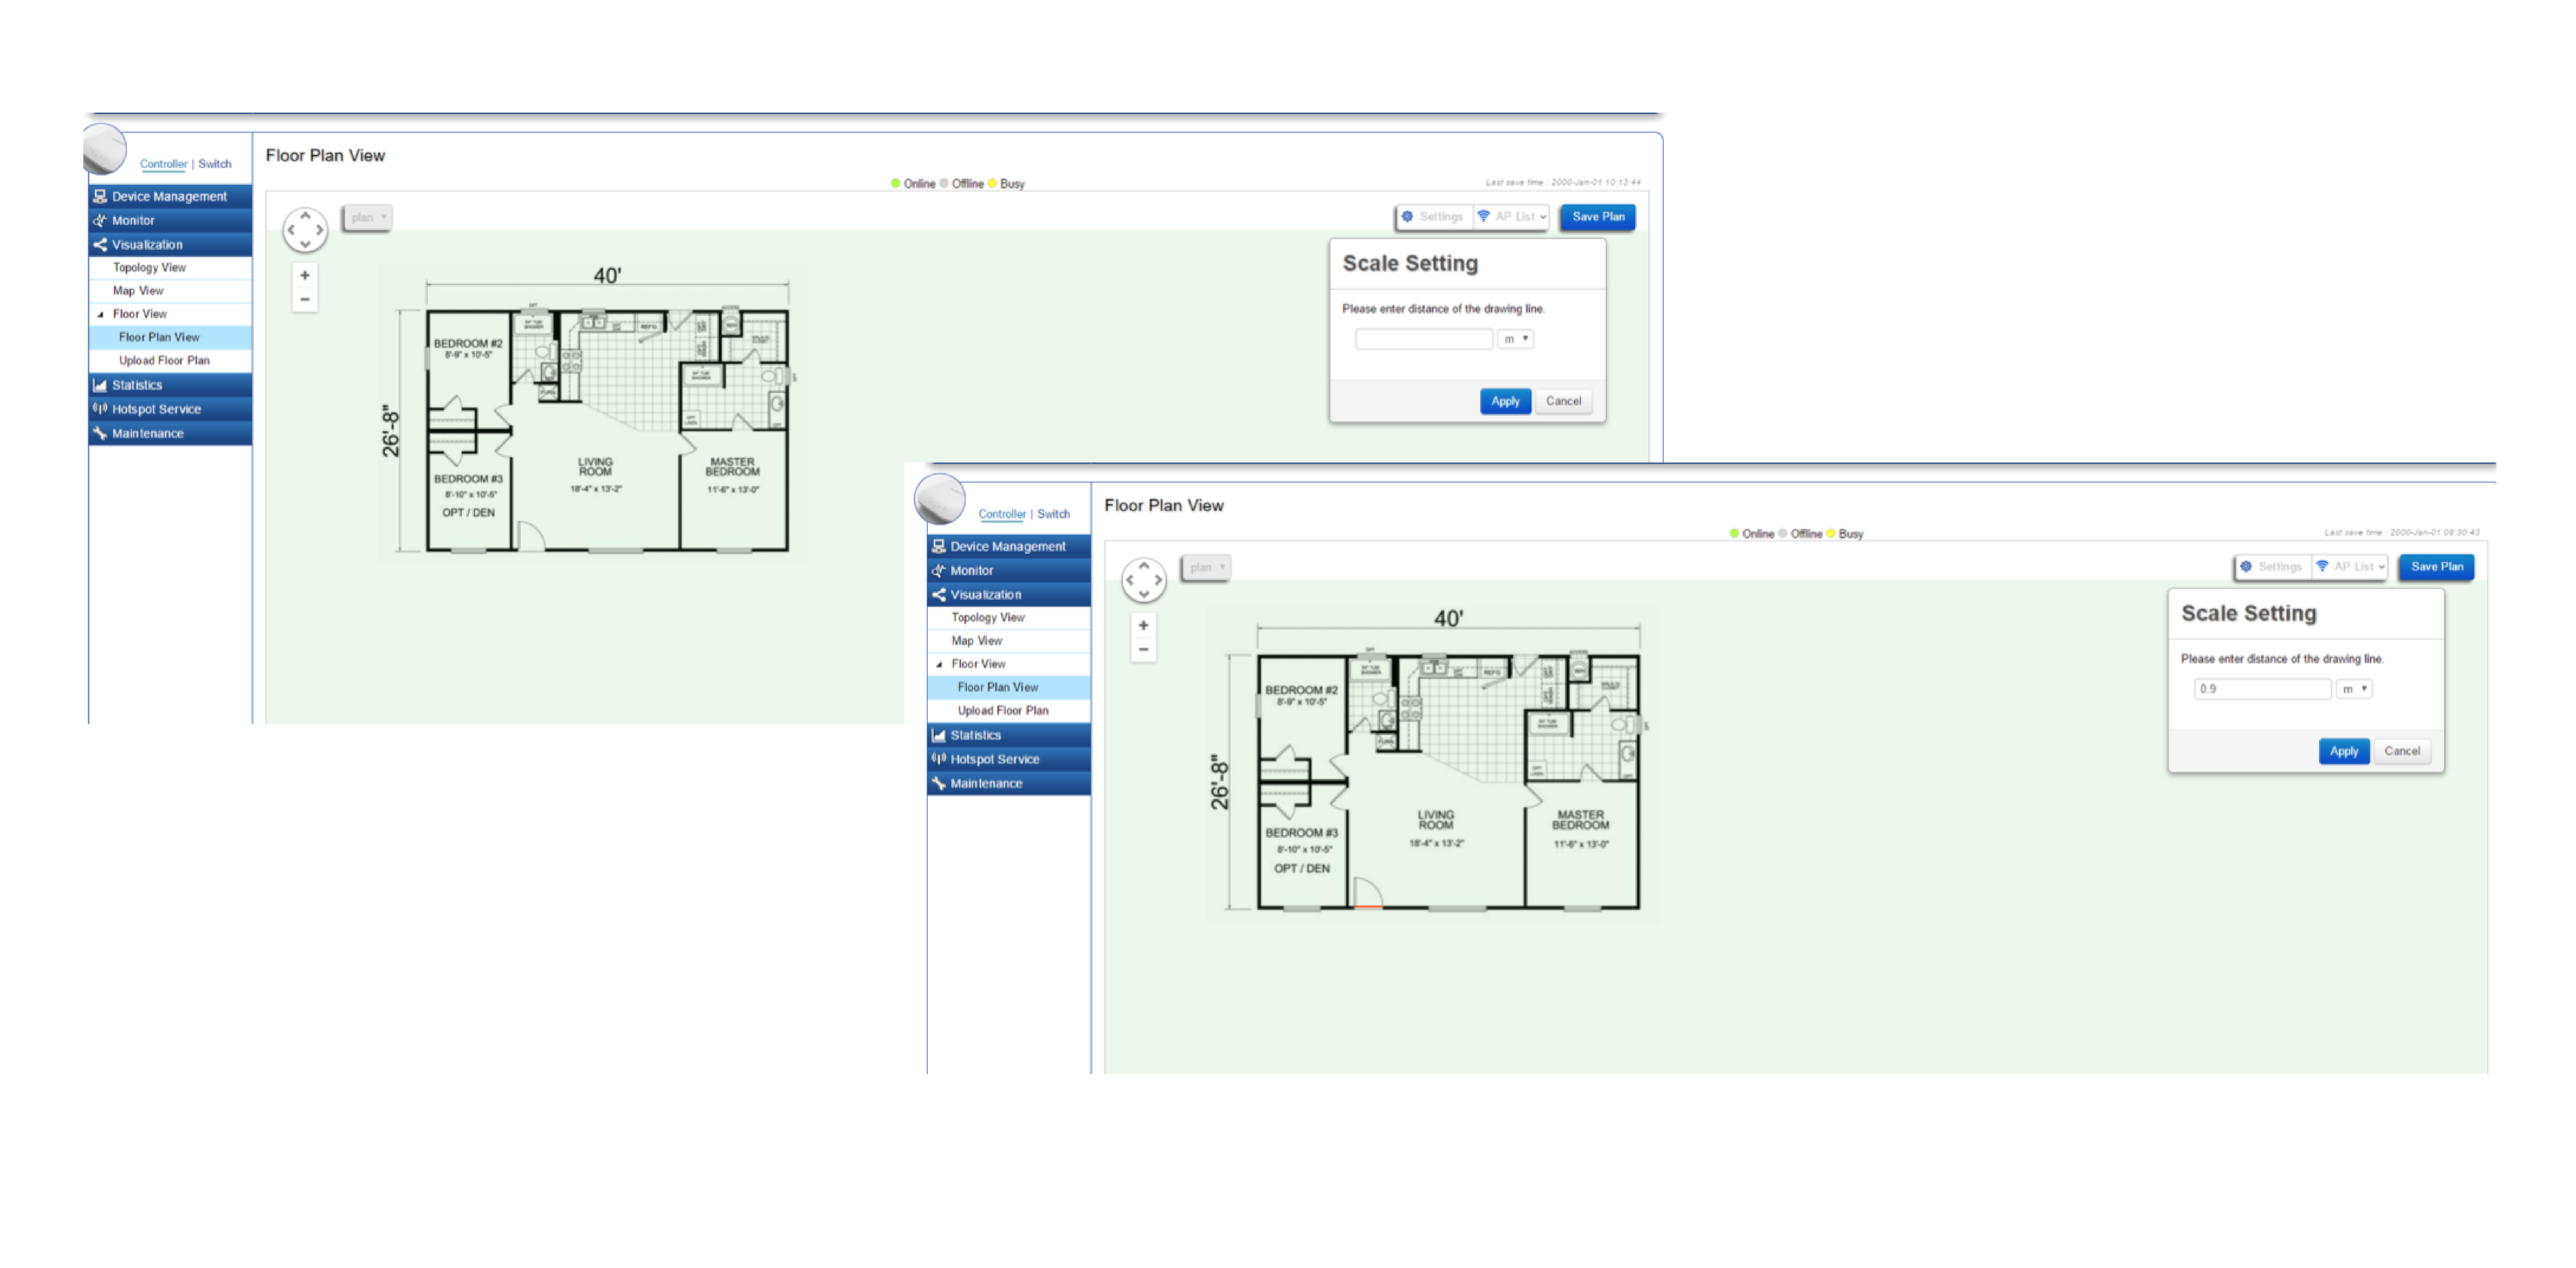Zoom in the floor plan in lower-right window

[x=1144, y=625]
